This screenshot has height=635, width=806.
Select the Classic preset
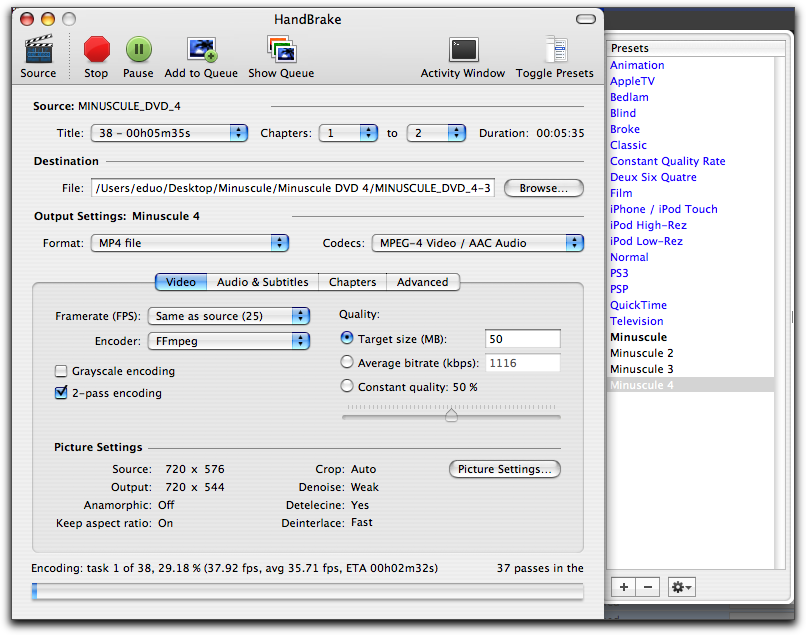point(690,145)
